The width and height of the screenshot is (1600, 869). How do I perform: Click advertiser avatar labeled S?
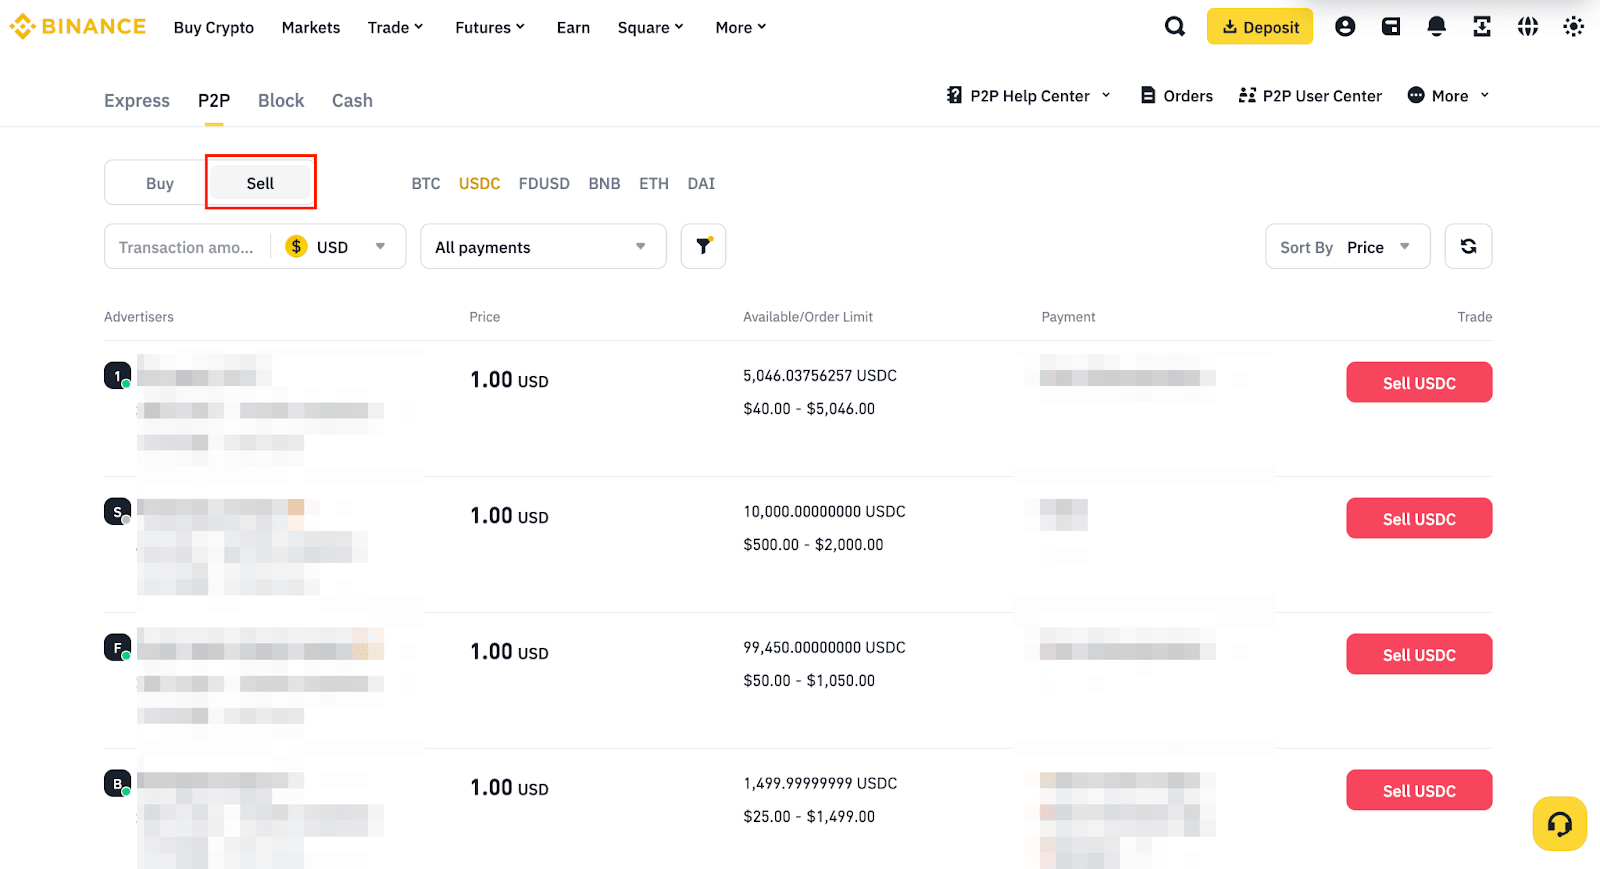click(117, 511)
